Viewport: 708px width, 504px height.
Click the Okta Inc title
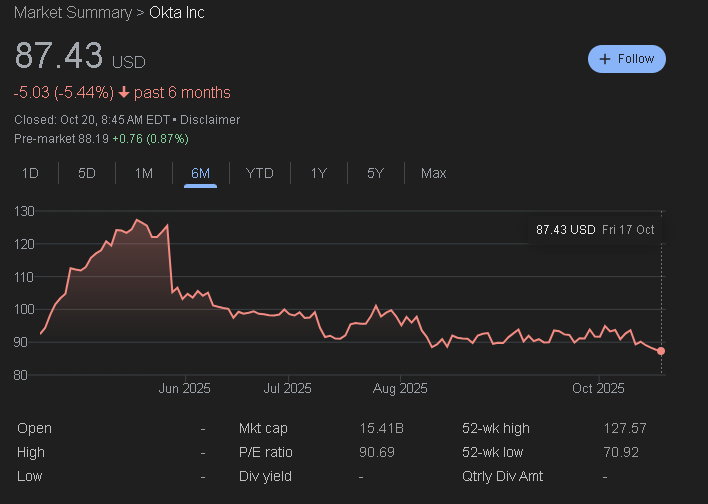(x=177, y=13)
